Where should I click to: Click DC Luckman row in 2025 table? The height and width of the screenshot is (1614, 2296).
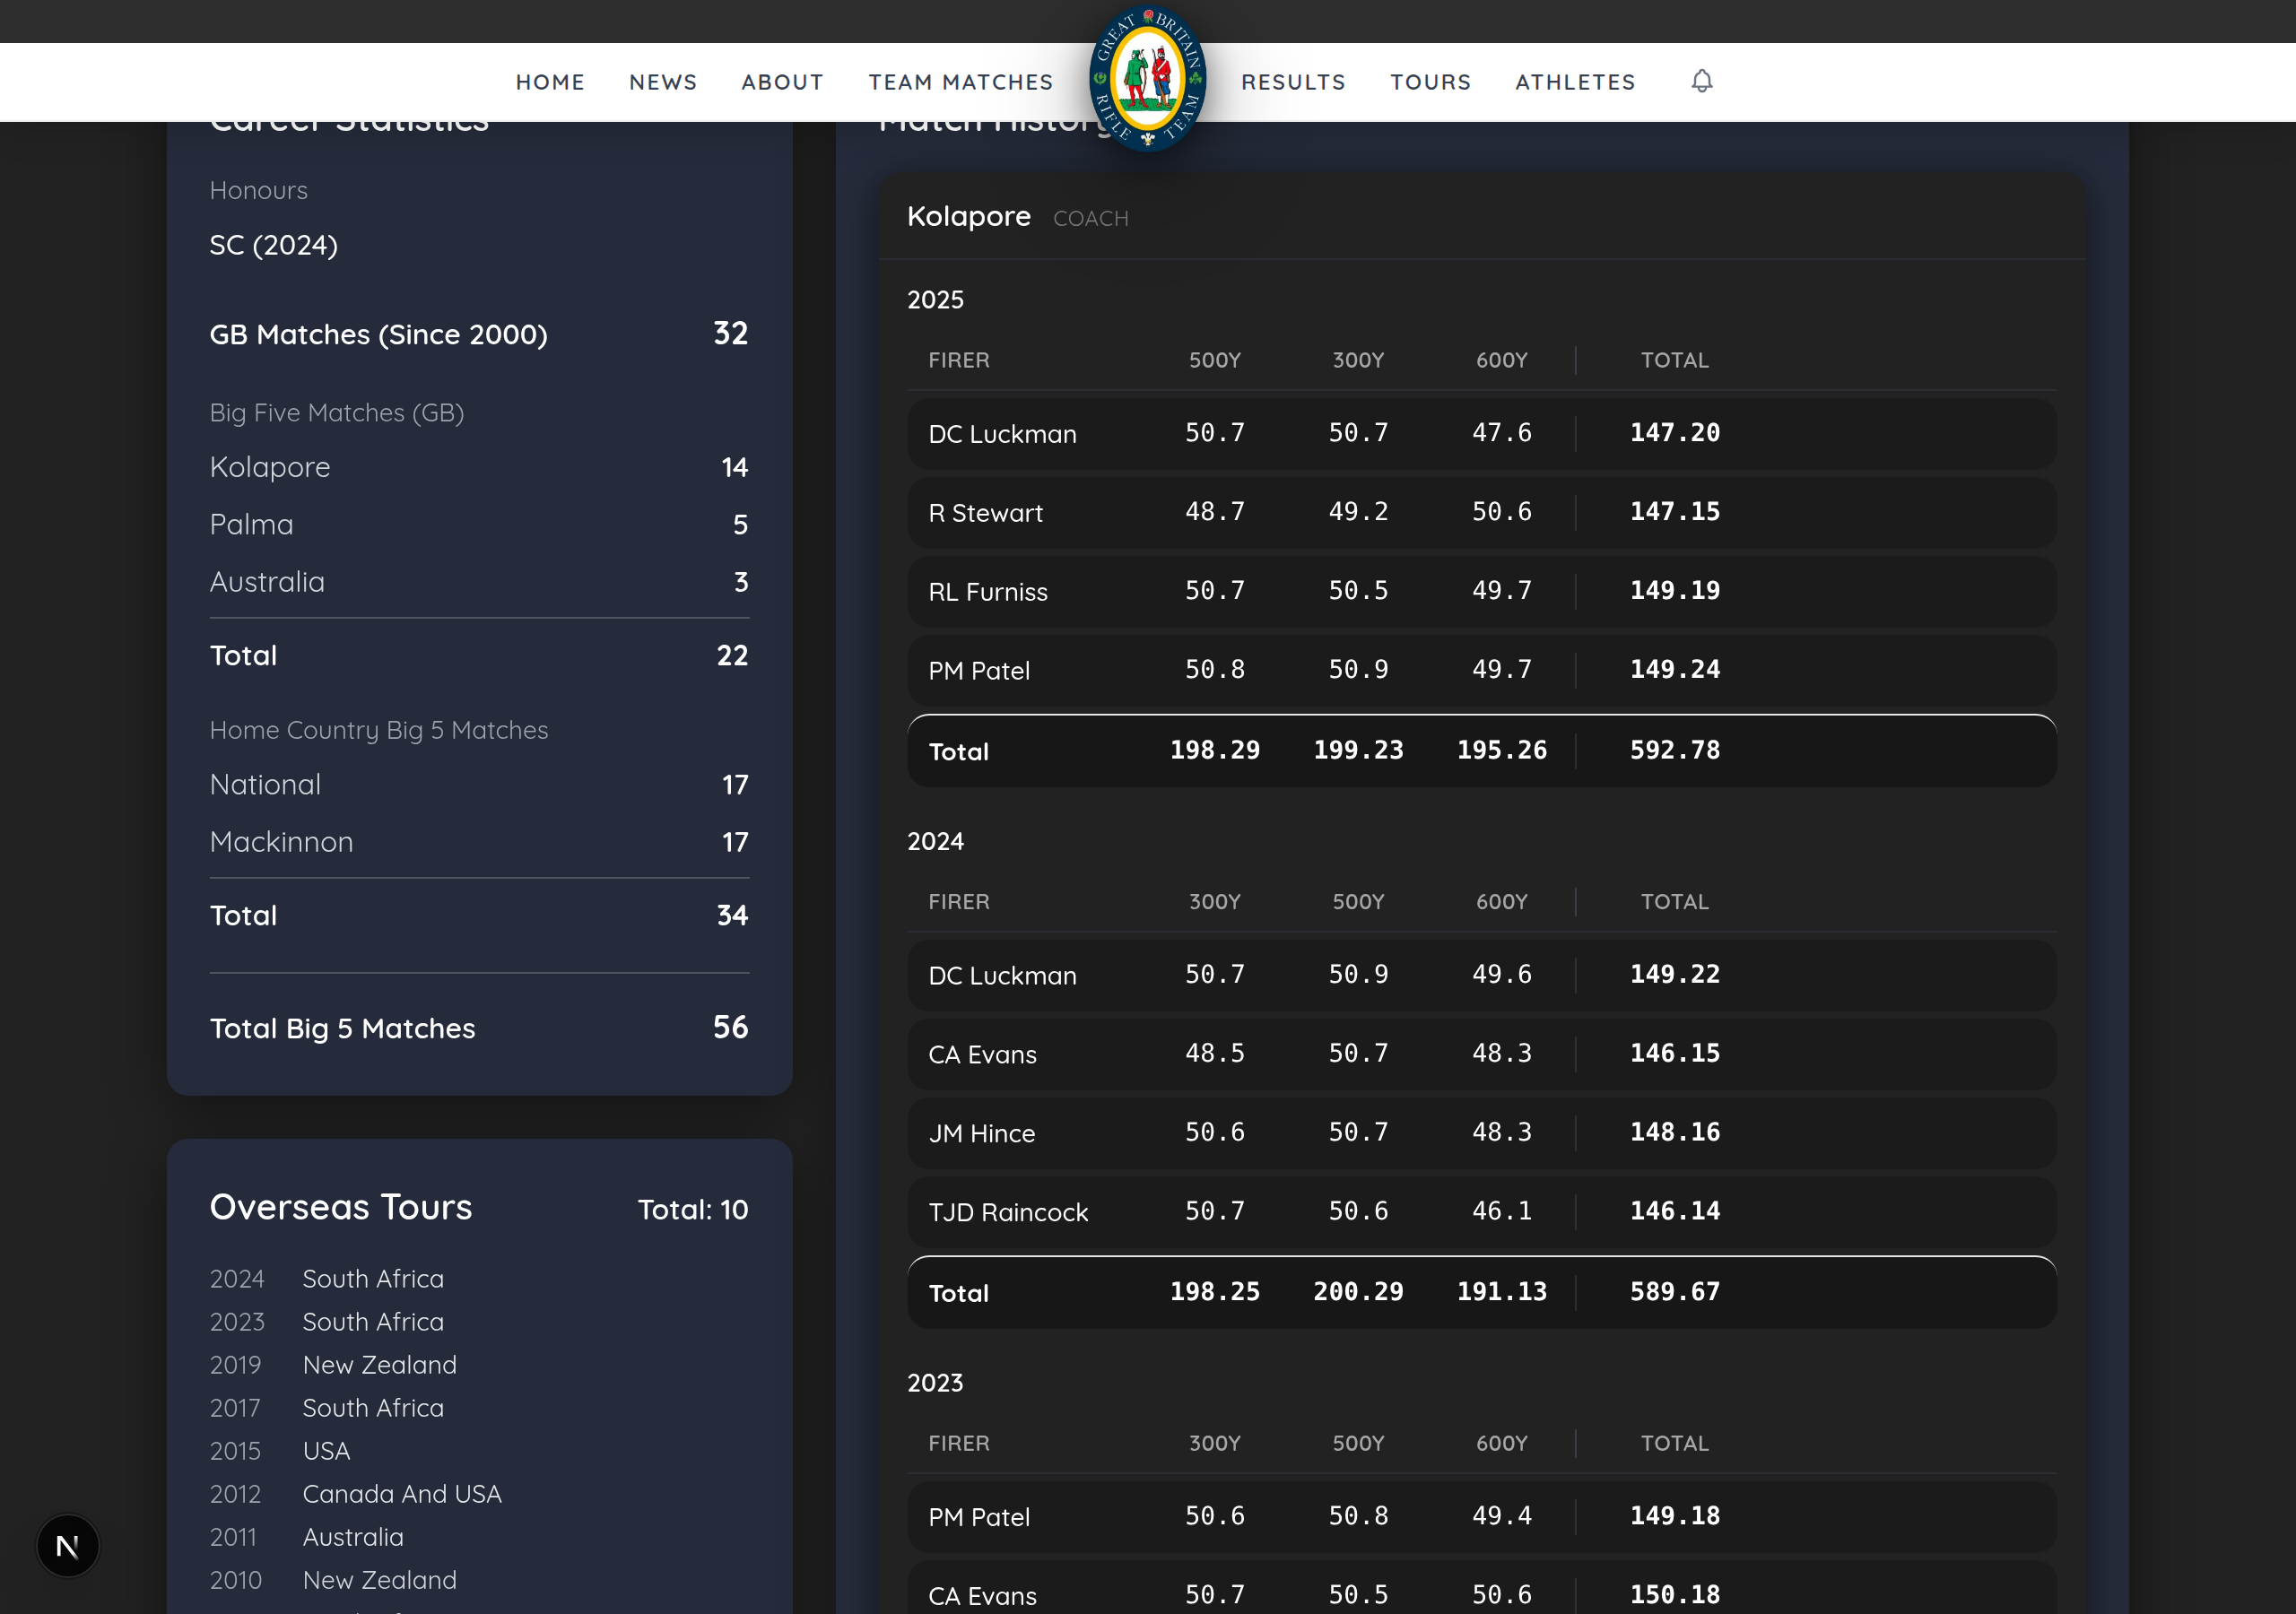(1481, 434)
